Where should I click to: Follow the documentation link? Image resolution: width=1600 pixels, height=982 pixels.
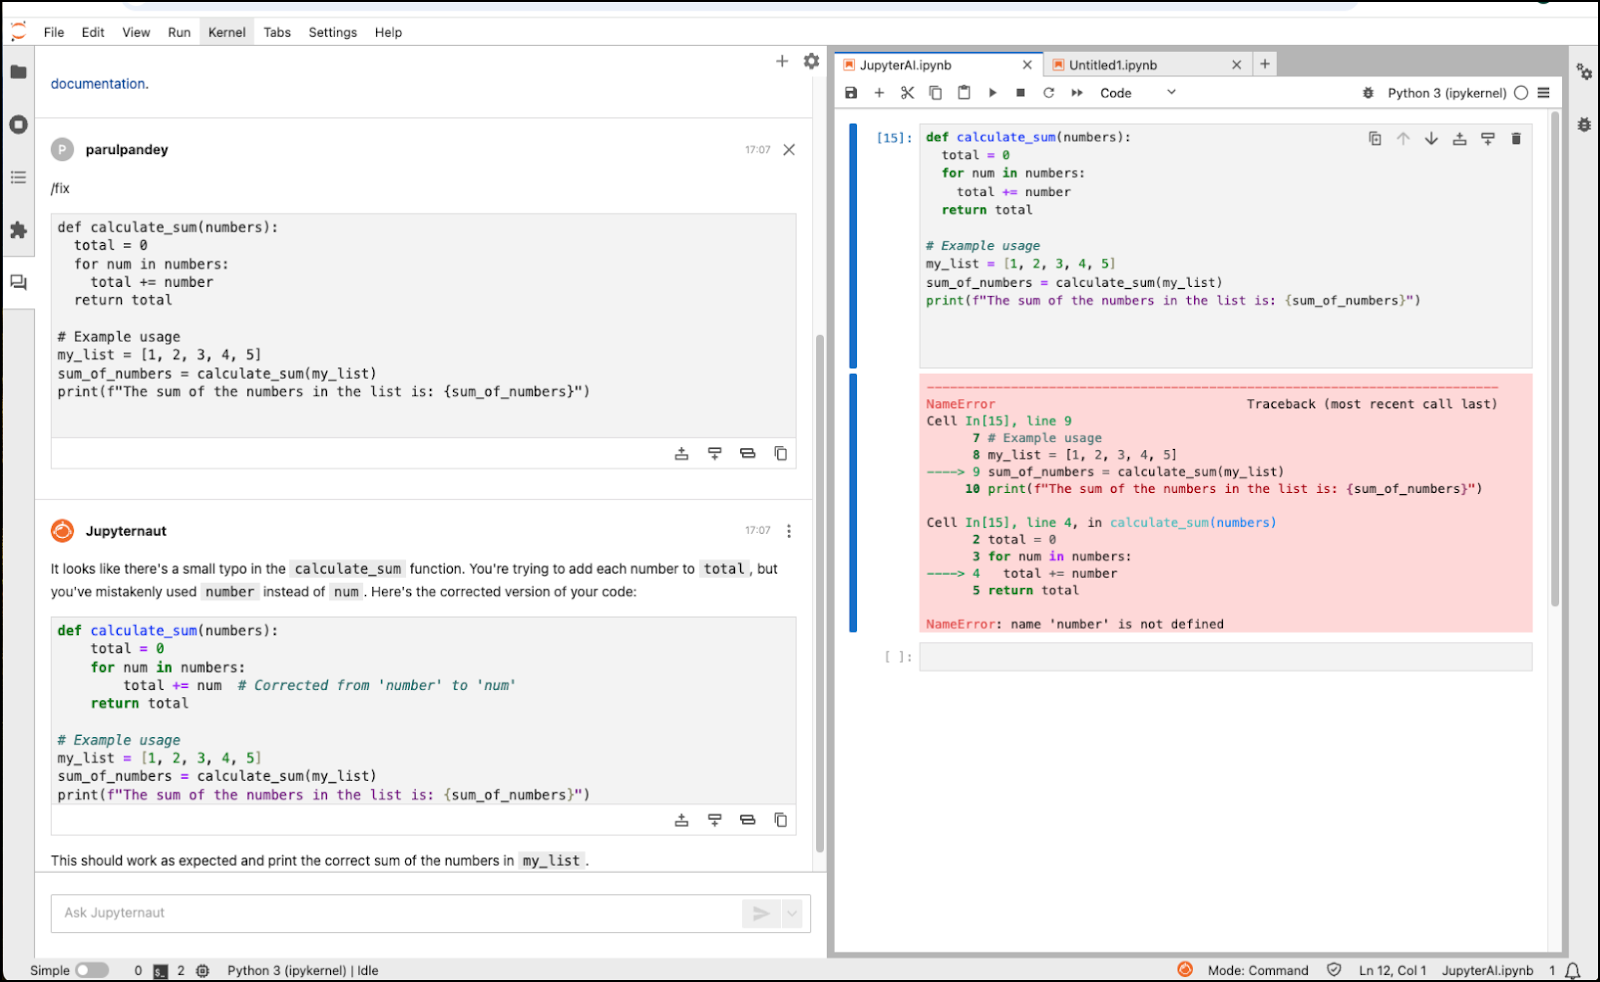pos(98,84)
